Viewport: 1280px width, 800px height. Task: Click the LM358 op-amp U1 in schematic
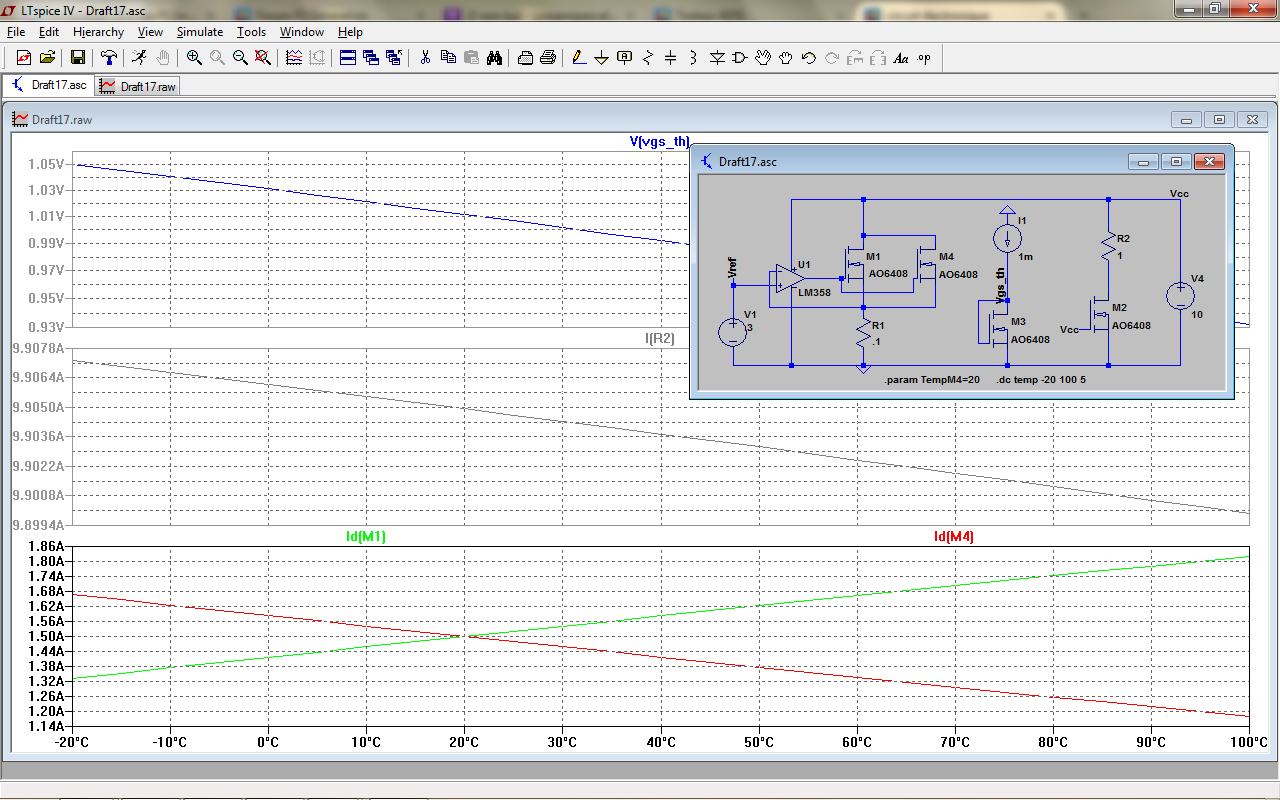click(787, 280)
